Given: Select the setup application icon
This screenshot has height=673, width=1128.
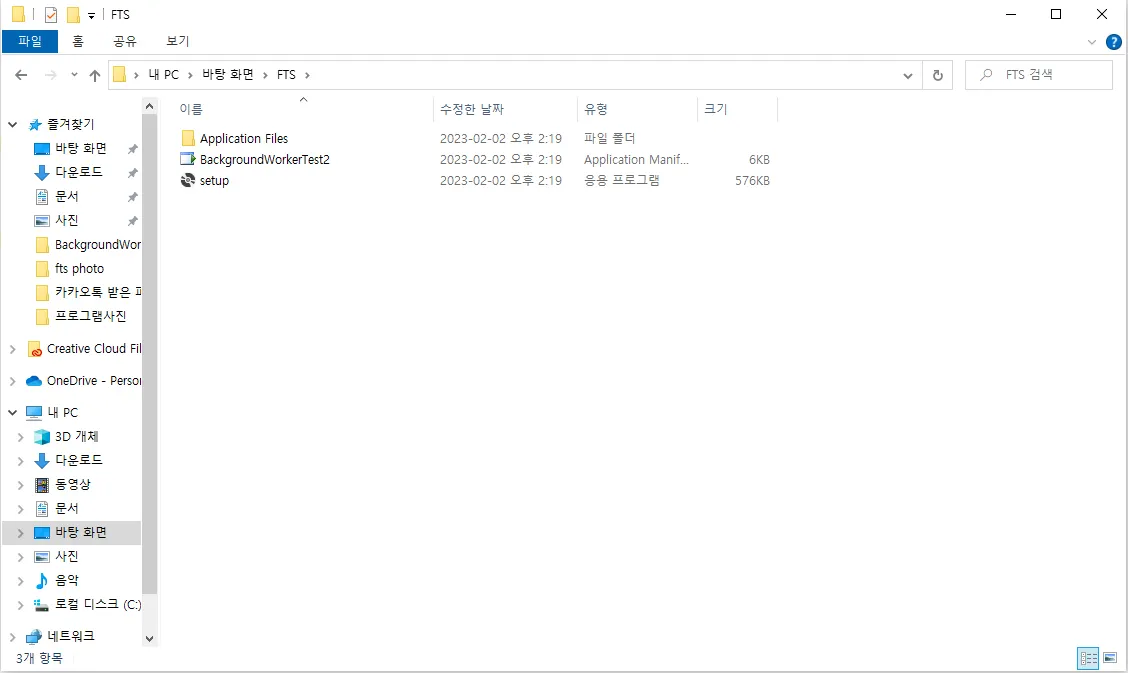Looking at the screenshot, I should point(188,180).
